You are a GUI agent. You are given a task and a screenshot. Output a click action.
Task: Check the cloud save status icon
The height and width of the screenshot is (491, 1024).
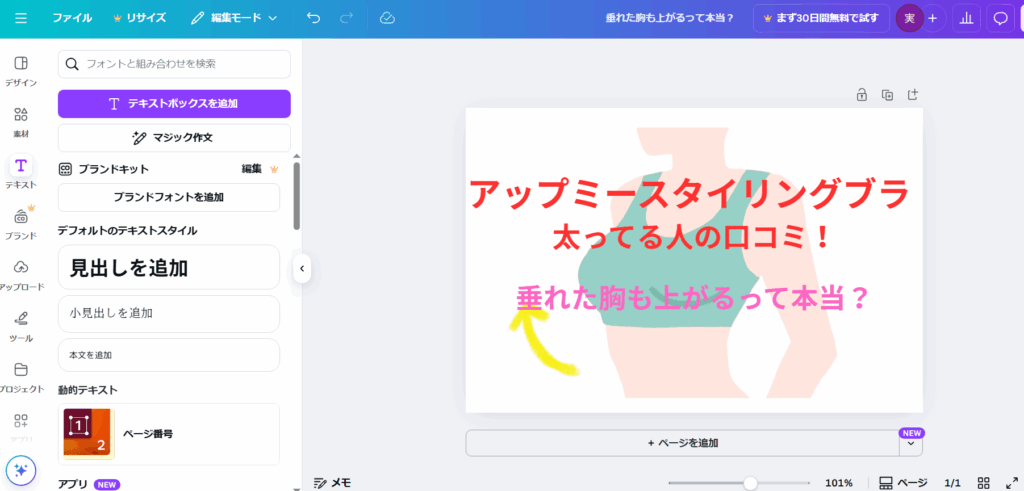[x=387, y=18]
